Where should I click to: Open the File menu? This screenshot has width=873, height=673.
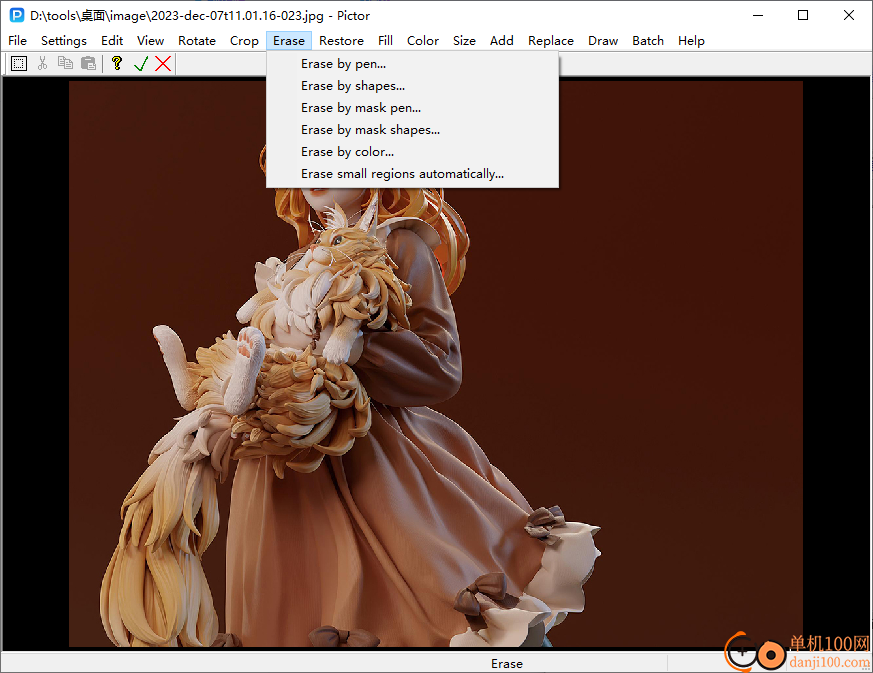pos(17,41)
